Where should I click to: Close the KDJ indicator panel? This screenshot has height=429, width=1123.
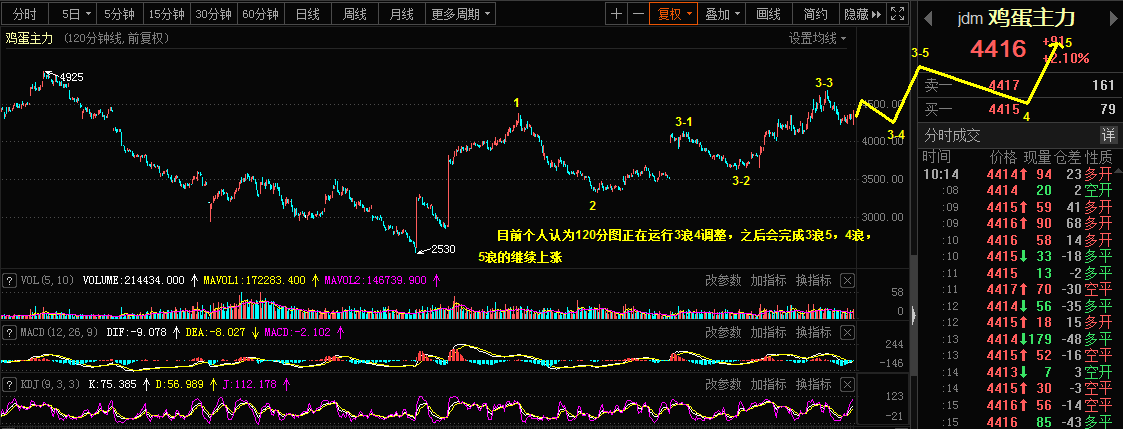(847, 384)
